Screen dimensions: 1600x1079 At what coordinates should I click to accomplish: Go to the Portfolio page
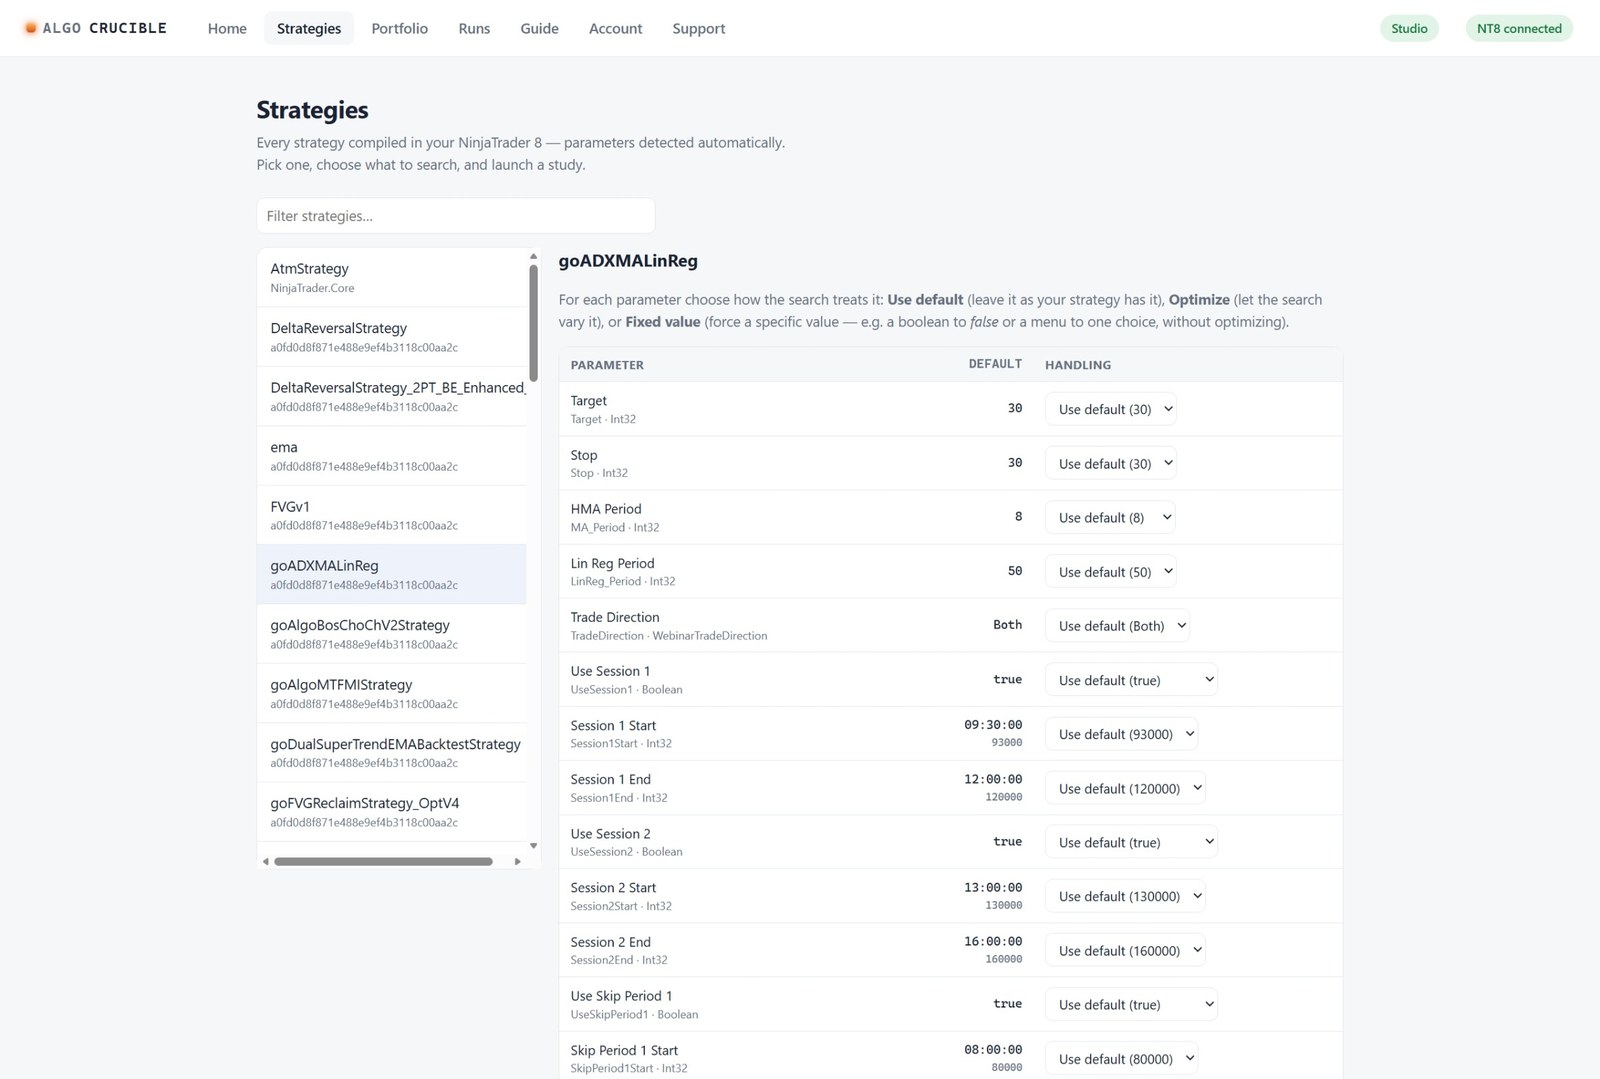[x=400, y=29]
